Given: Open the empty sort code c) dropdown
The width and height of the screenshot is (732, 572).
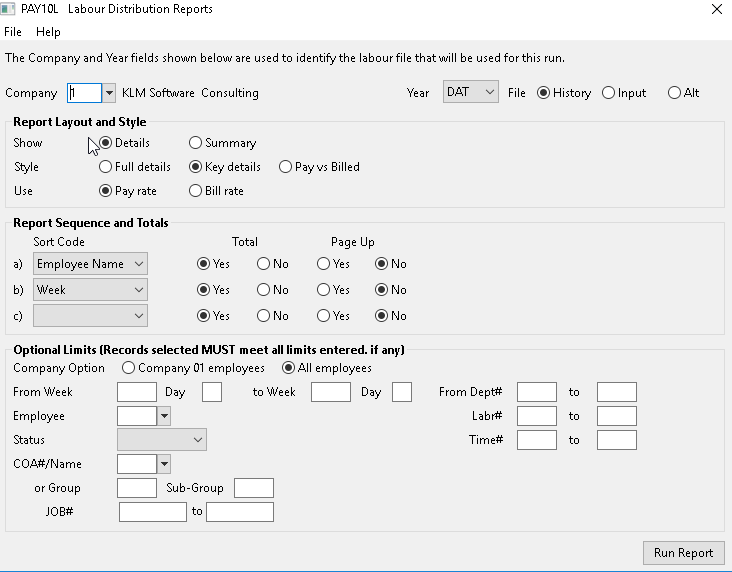Looking at the screenshot, I should coord(90,316).
